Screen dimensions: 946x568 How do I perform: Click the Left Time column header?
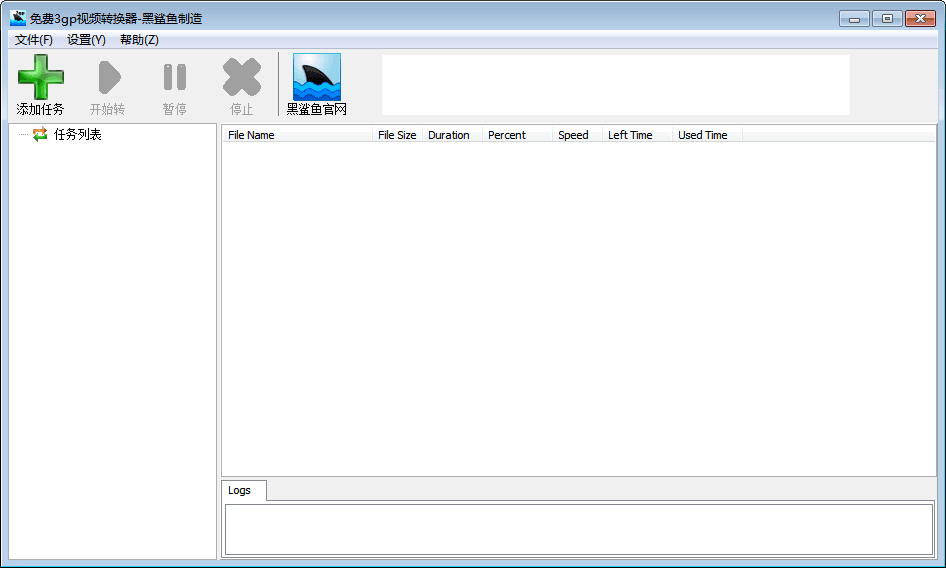point(637,135)
